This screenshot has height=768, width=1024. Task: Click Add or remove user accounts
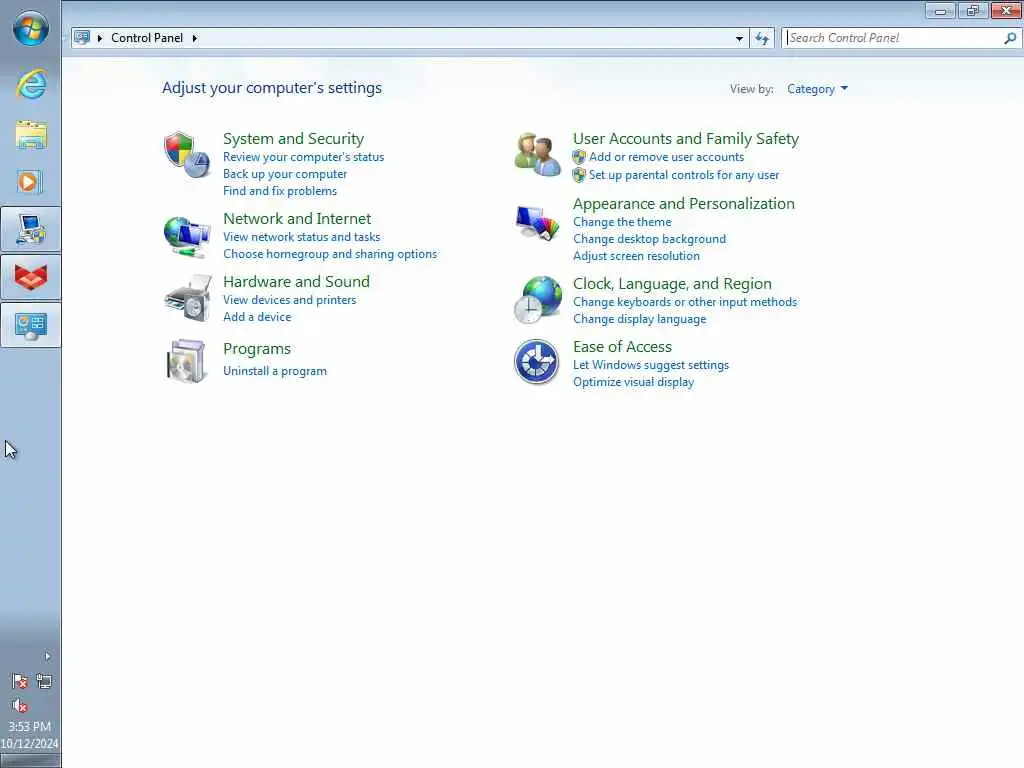click(x=666, y=157)
